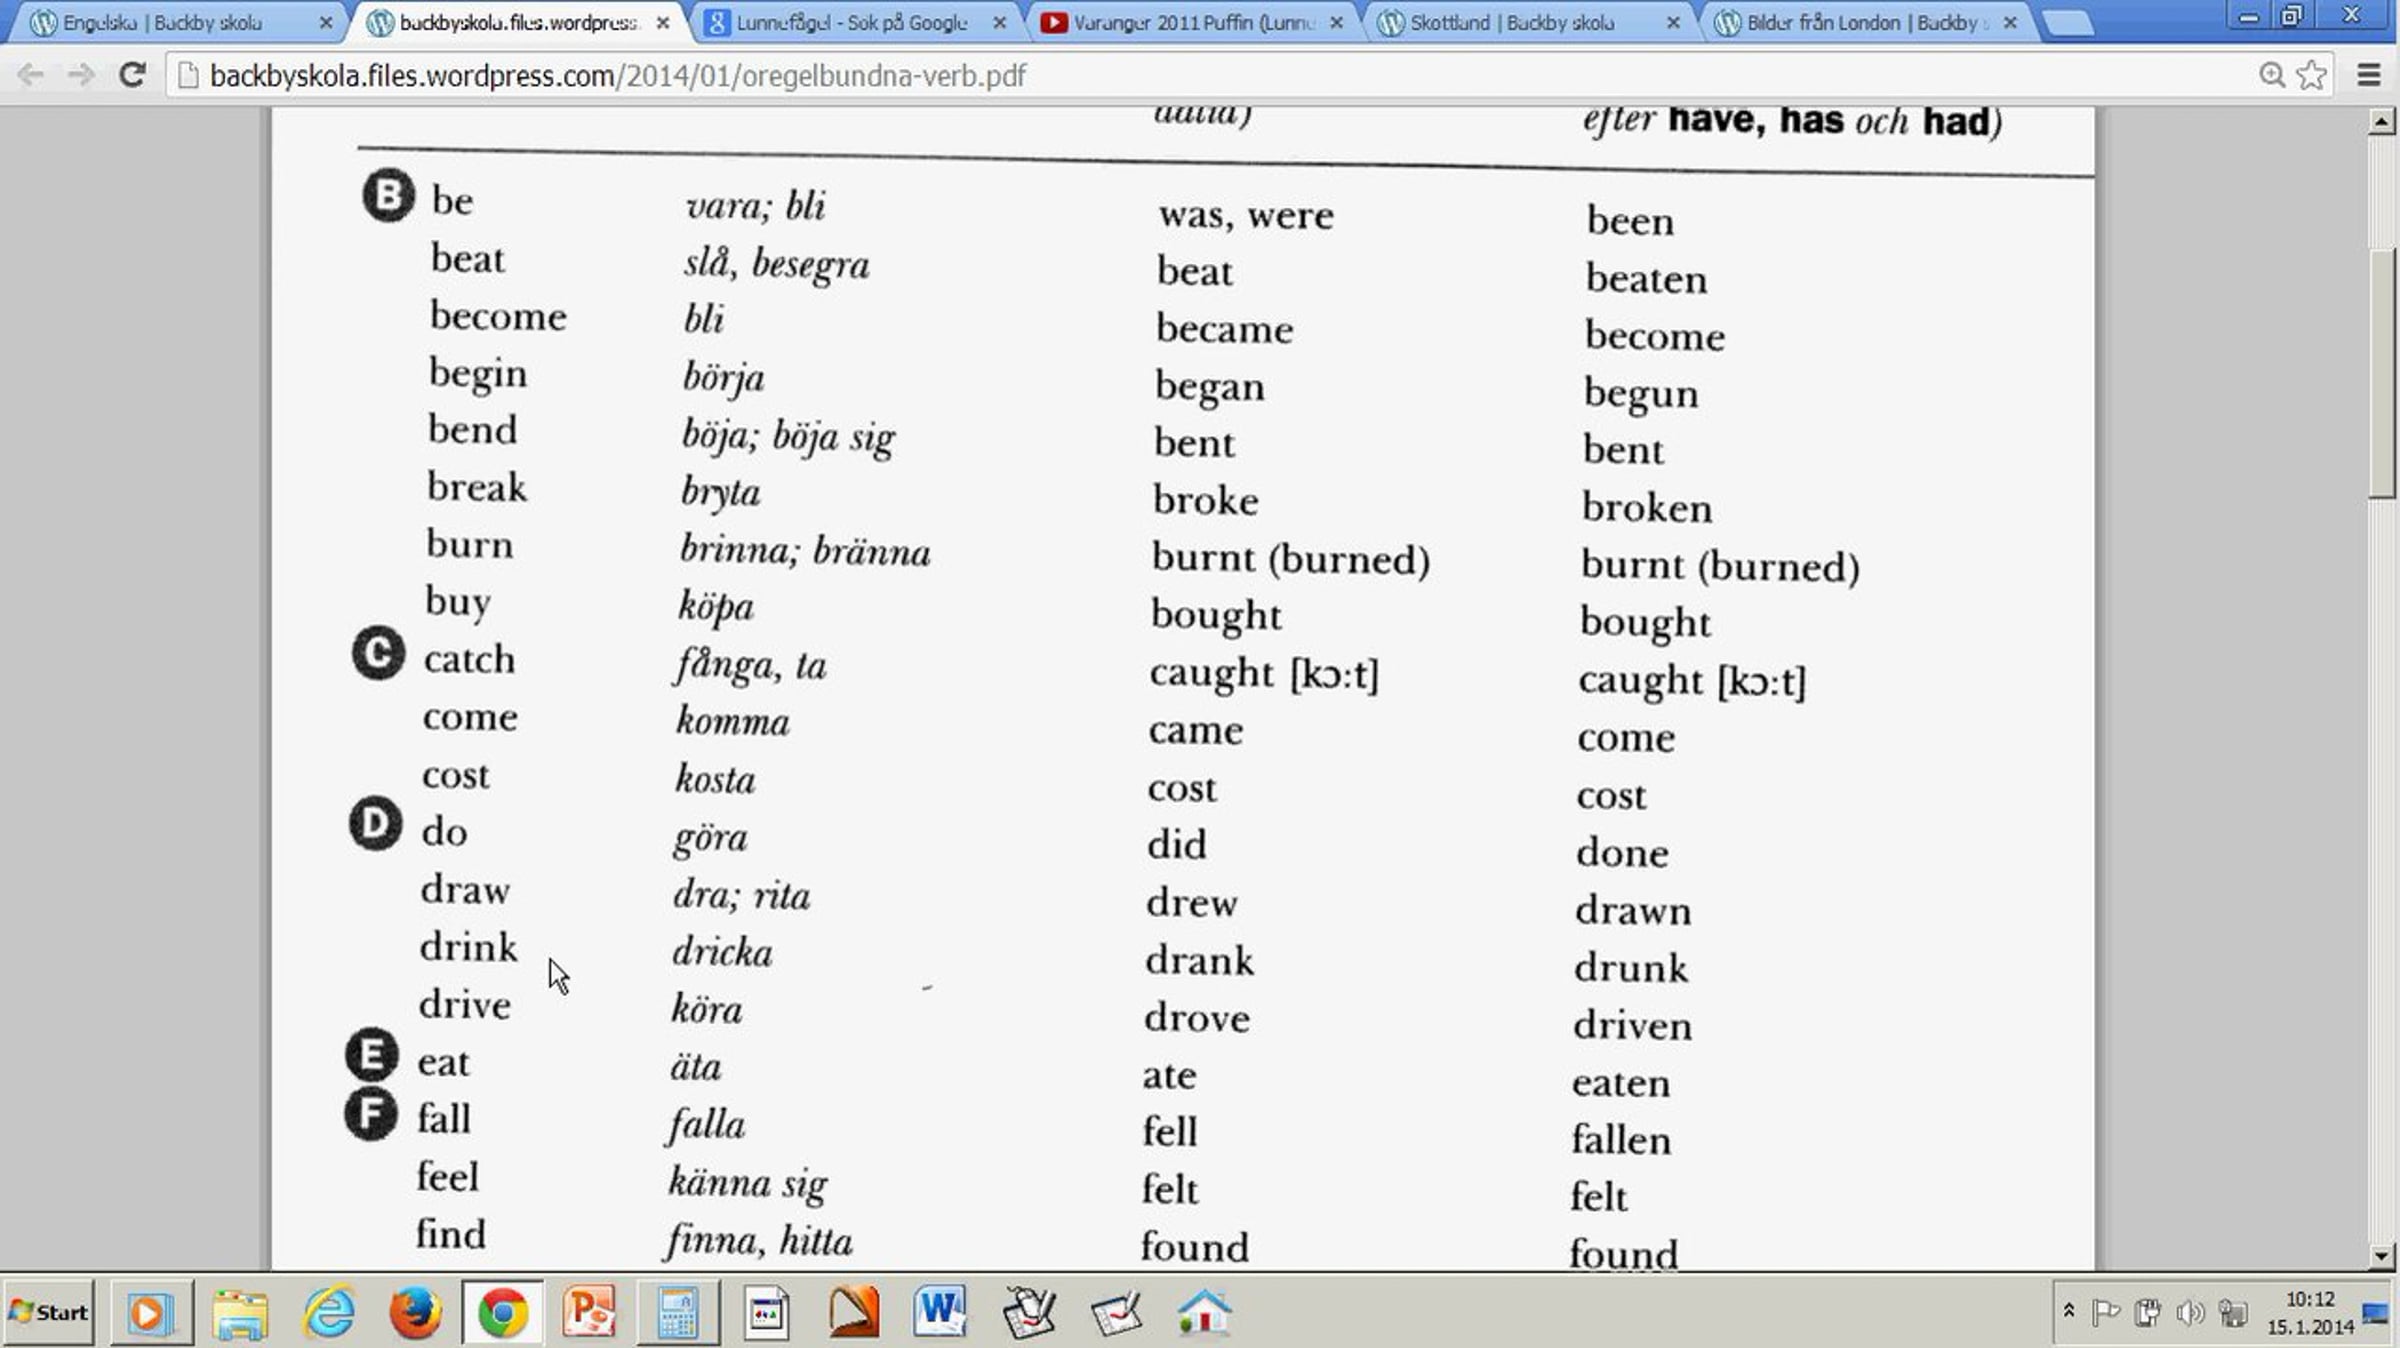Click the translation 'brinna; bränna'
2400x1348 pixels.
pyautogui.click(x=806, y=551)
